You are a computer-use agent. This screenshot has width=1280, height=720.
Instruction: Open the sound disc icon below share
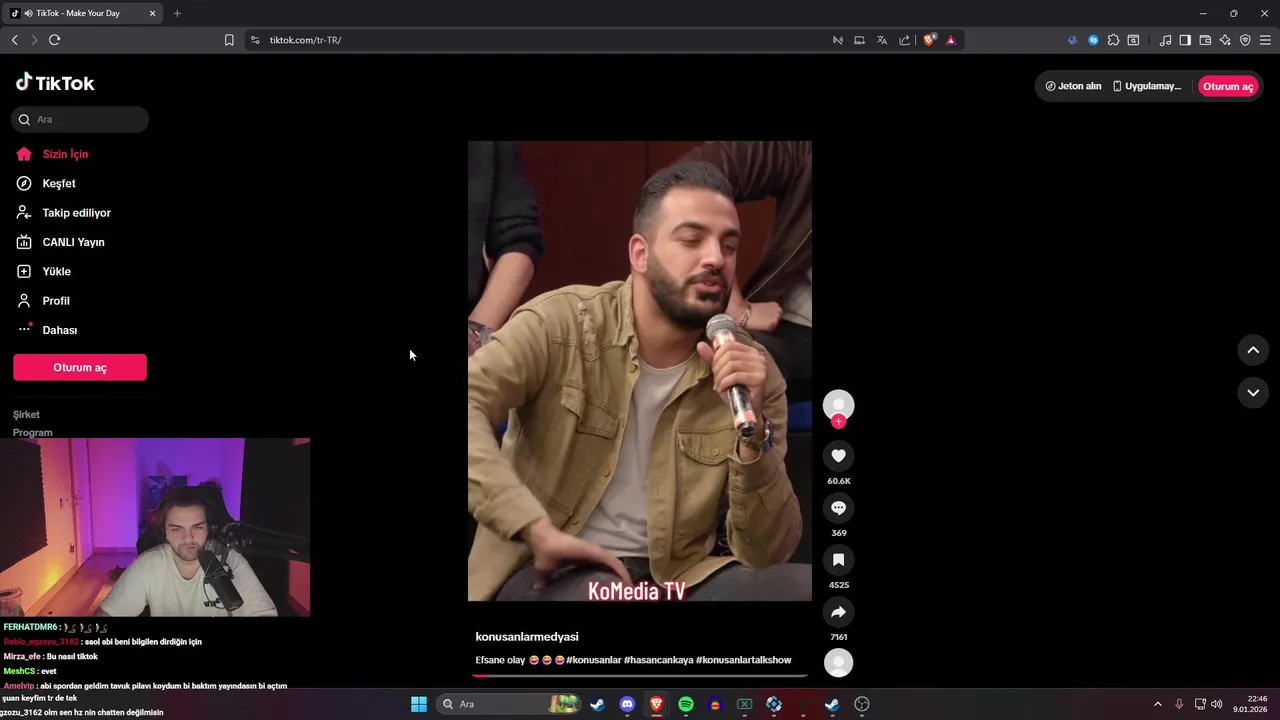point(838,663)
